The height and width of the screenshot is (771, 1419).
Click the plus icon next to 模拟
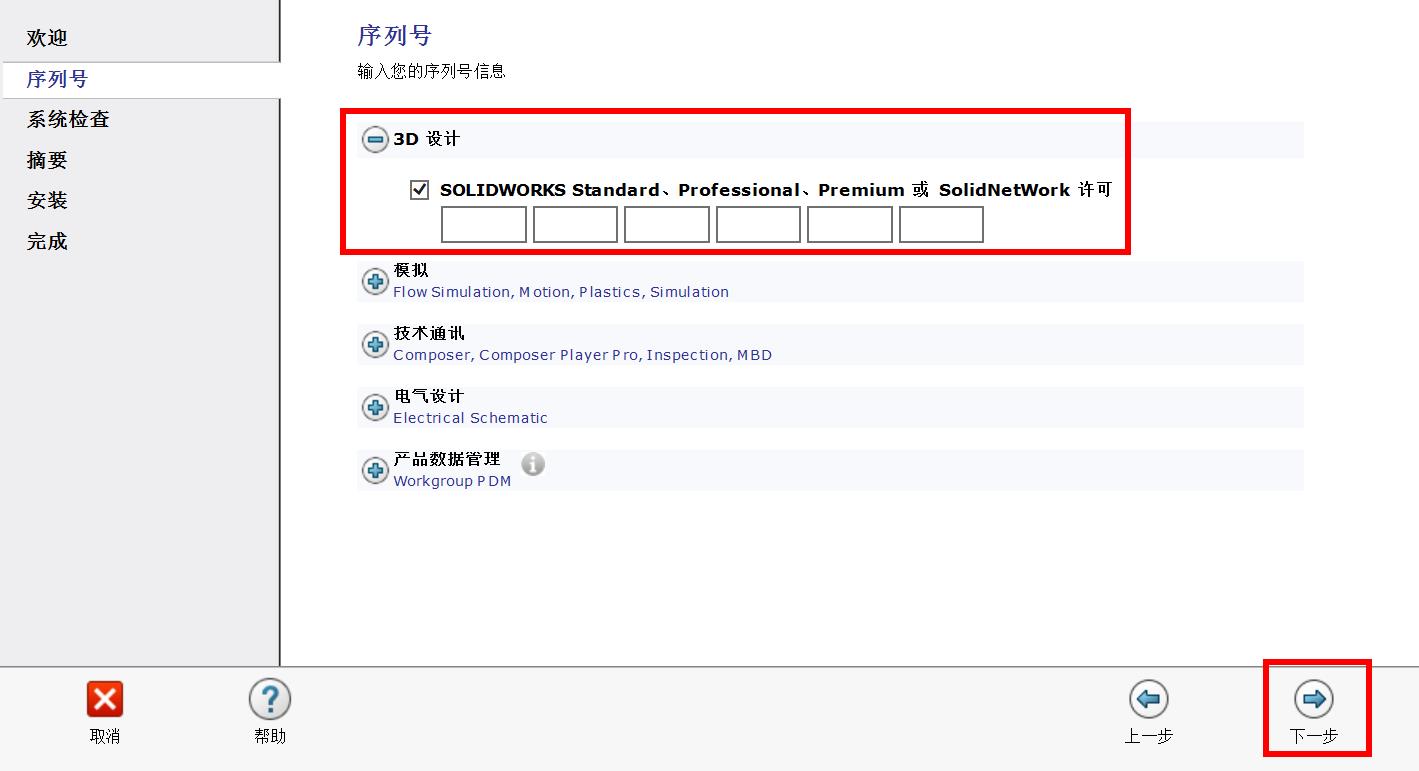(375, 281)
